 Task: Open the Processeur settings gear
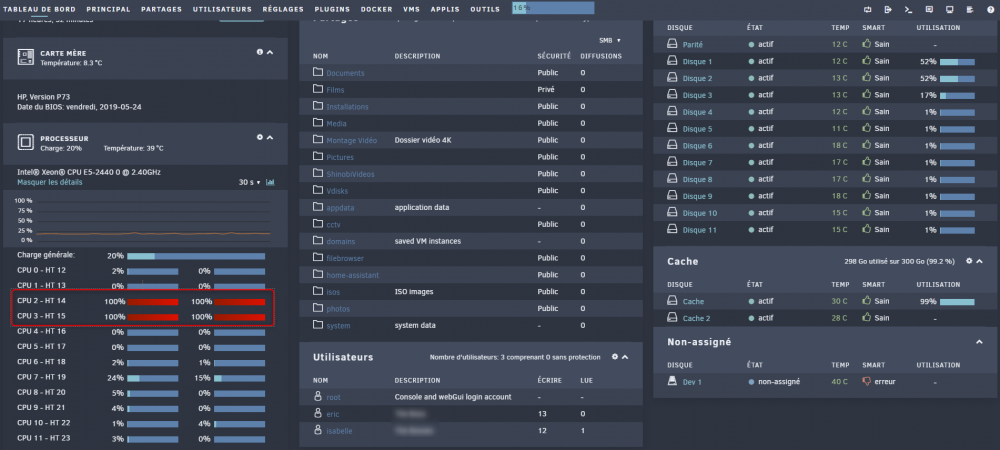[x=260, y=137]
